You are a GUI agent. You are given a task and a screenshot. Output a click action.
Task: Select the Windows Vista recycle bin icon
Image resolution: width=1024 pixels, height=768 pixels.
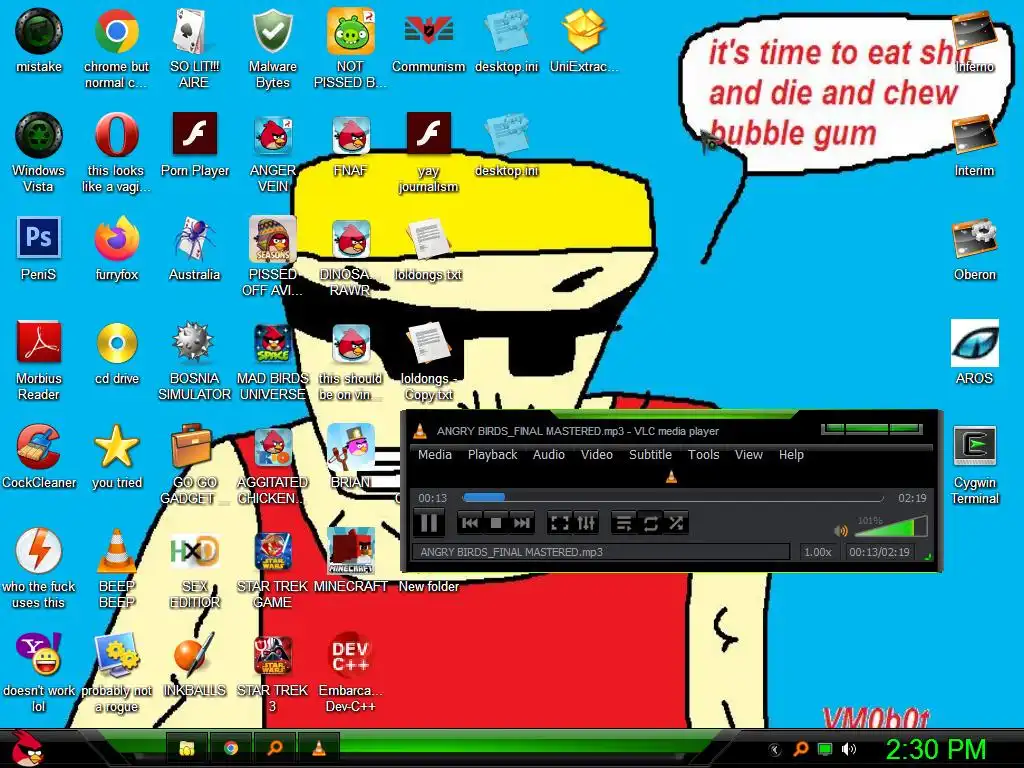(39, 153)
